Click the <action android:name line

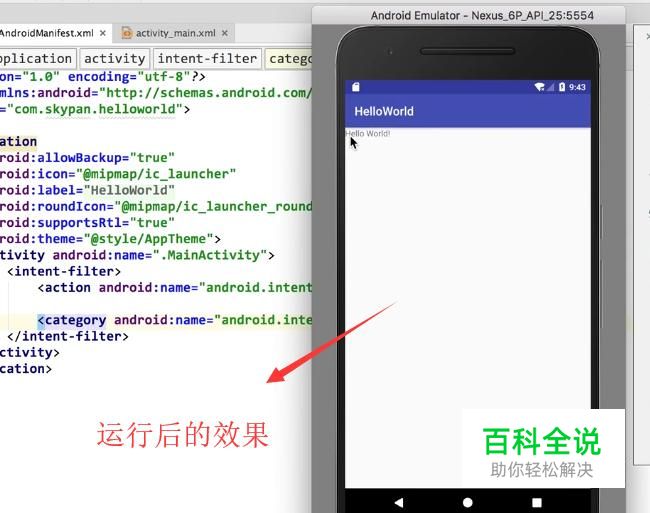pyautogui.click(x=175, y=288)
